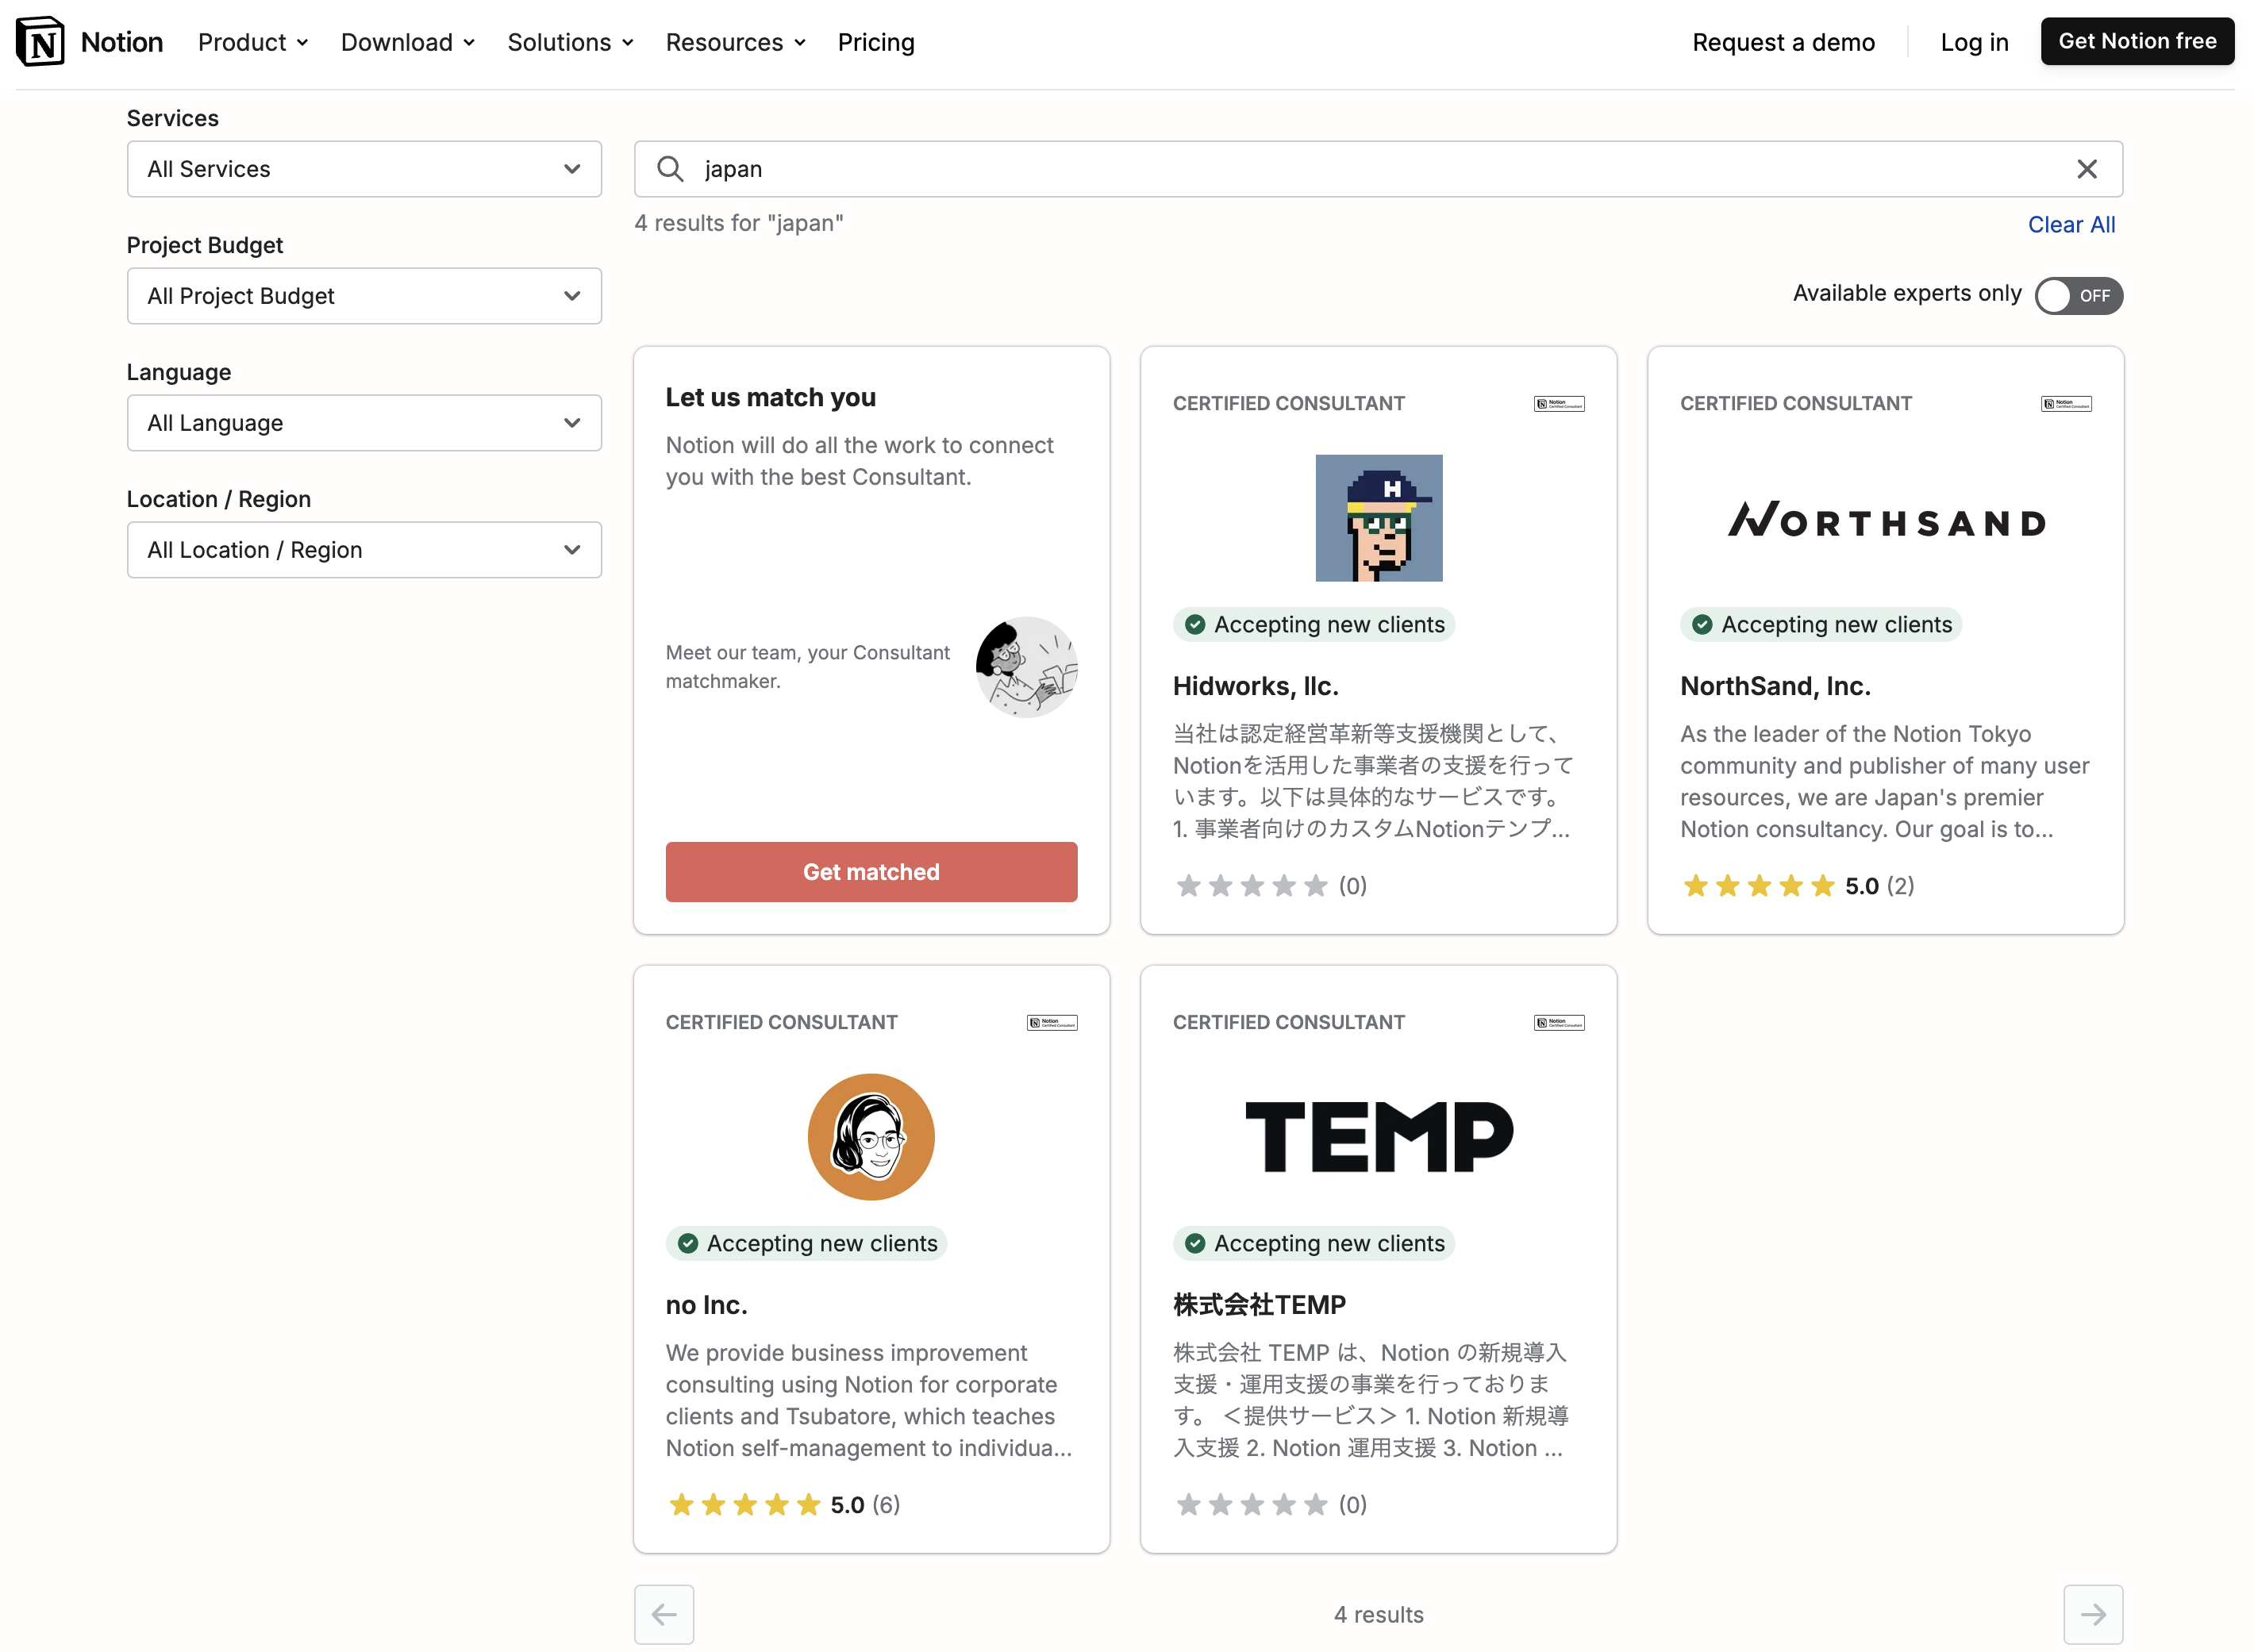Click the matchmaker team illustration
Viewport: 2254px width, 1652px height.
point(1026,666)
